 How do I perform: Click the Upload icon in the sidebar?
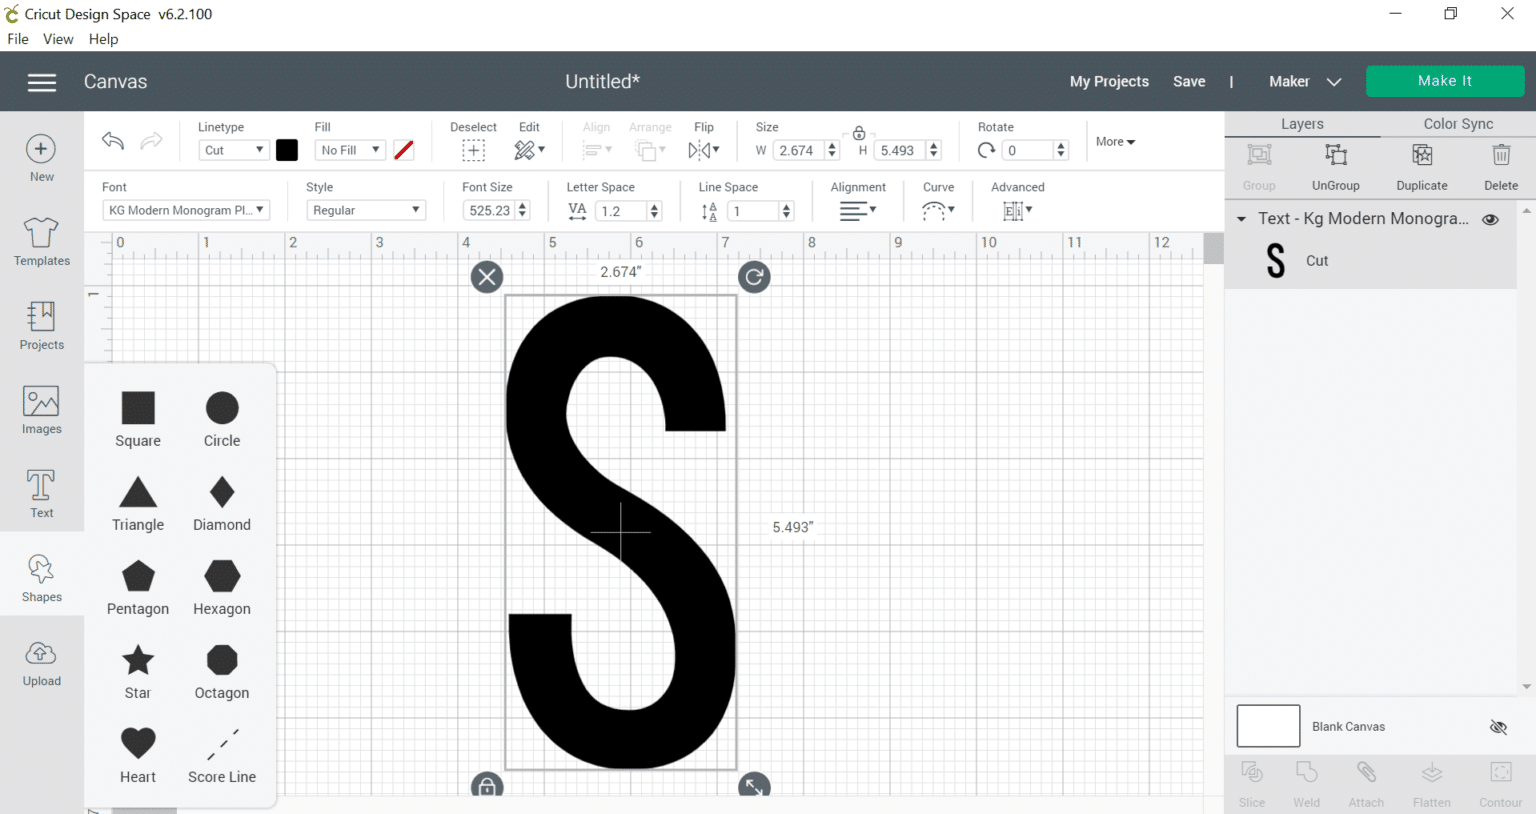41,660
